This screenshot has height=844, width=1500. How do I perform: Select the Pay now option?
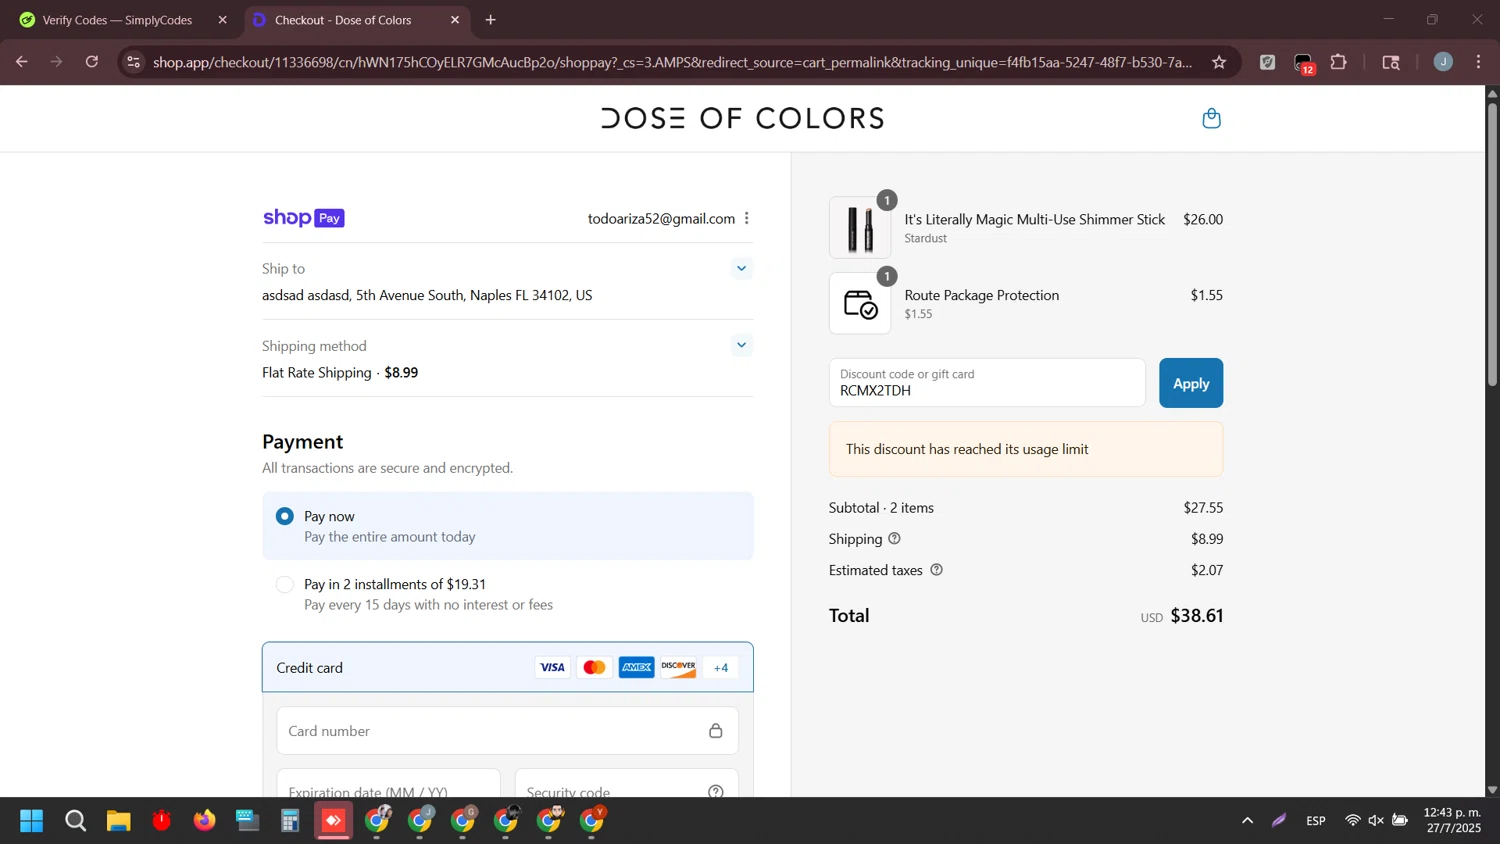click(507, 526)
